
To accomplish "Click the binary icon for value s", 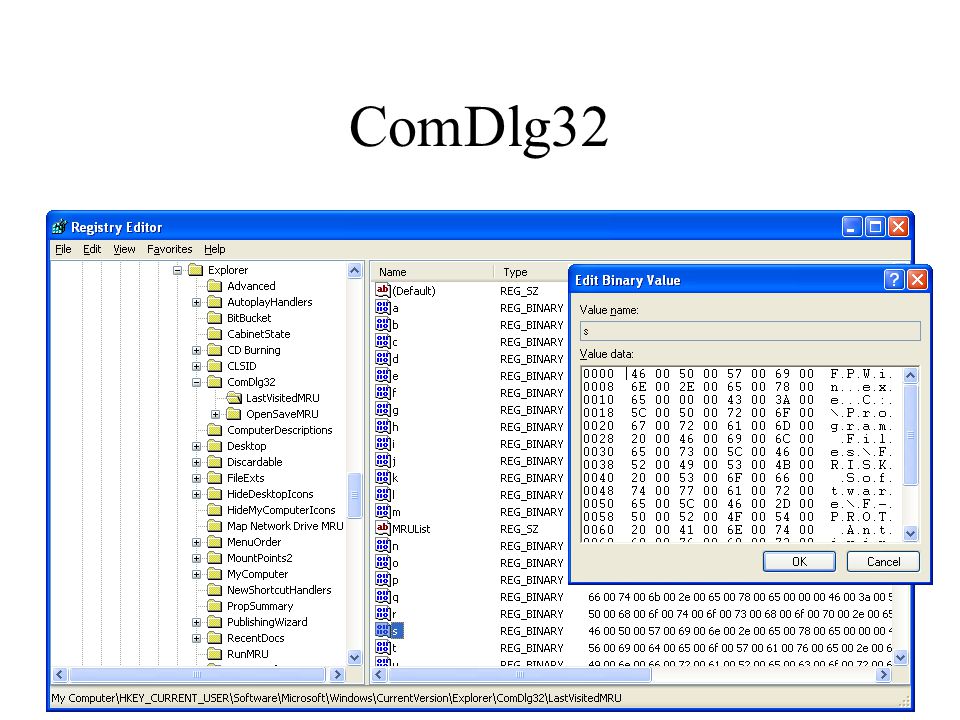I will tap(383, 630).
